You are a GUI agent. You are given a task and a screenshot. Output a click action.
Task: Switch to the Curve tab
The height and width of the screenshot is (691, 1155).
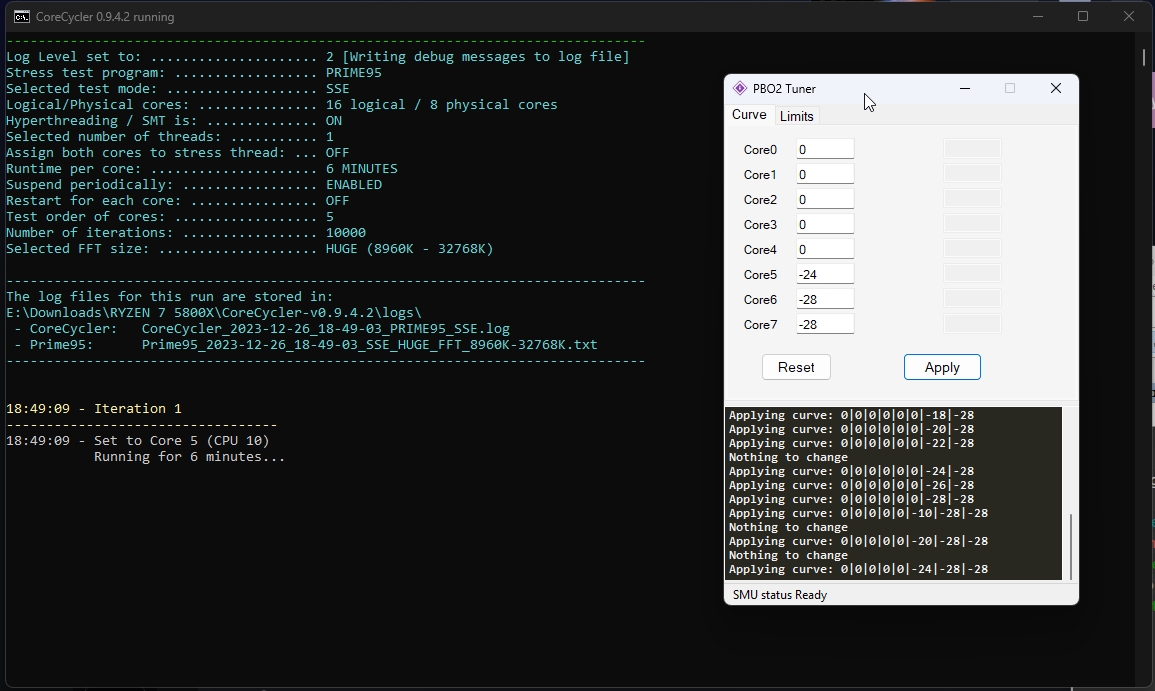click(749, 115)
